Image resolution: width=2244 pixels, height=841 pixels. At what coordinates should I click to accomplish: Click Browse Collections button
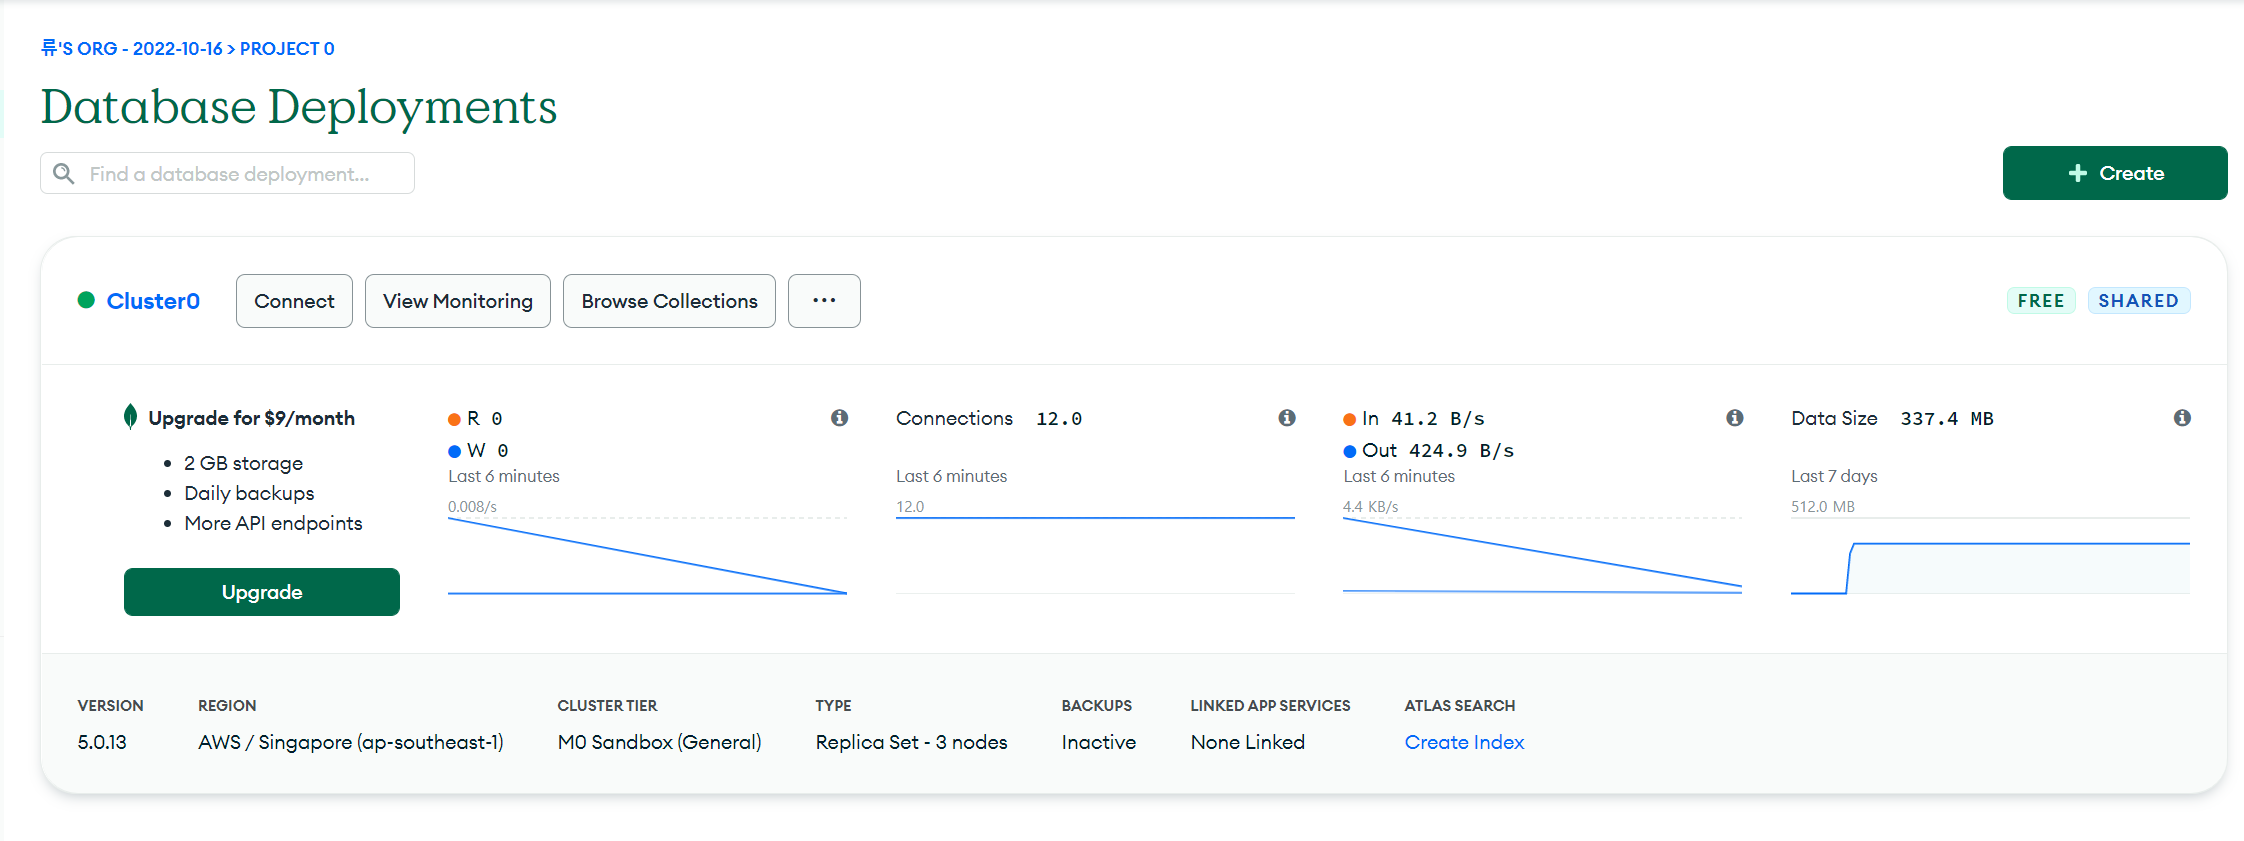click(x=669, y=301)
